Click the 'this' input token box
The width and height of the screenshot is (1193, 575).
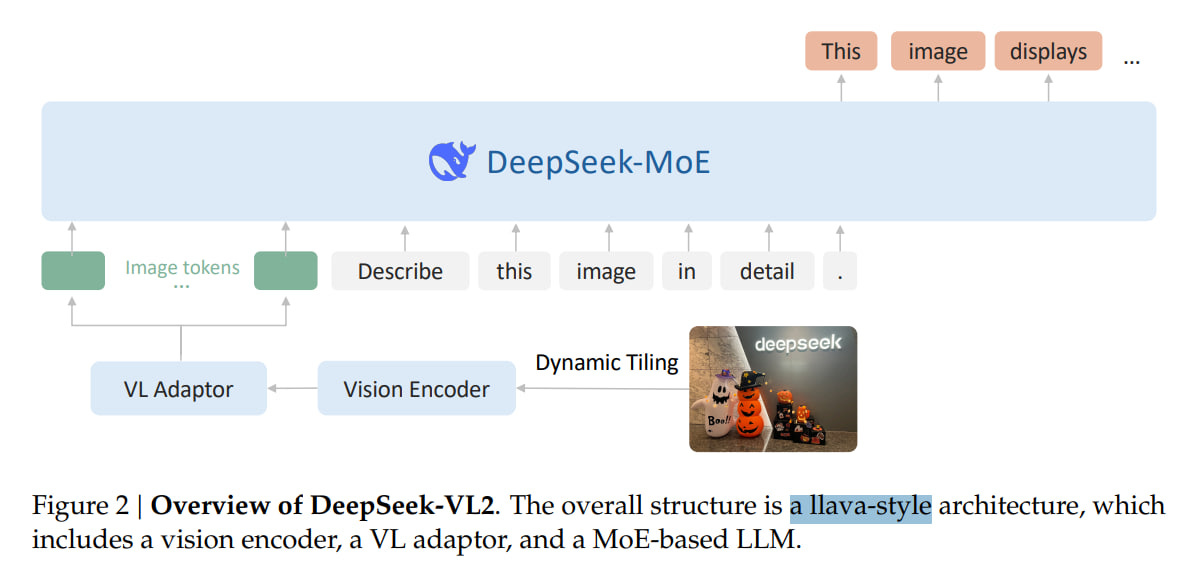pos(514,271)
